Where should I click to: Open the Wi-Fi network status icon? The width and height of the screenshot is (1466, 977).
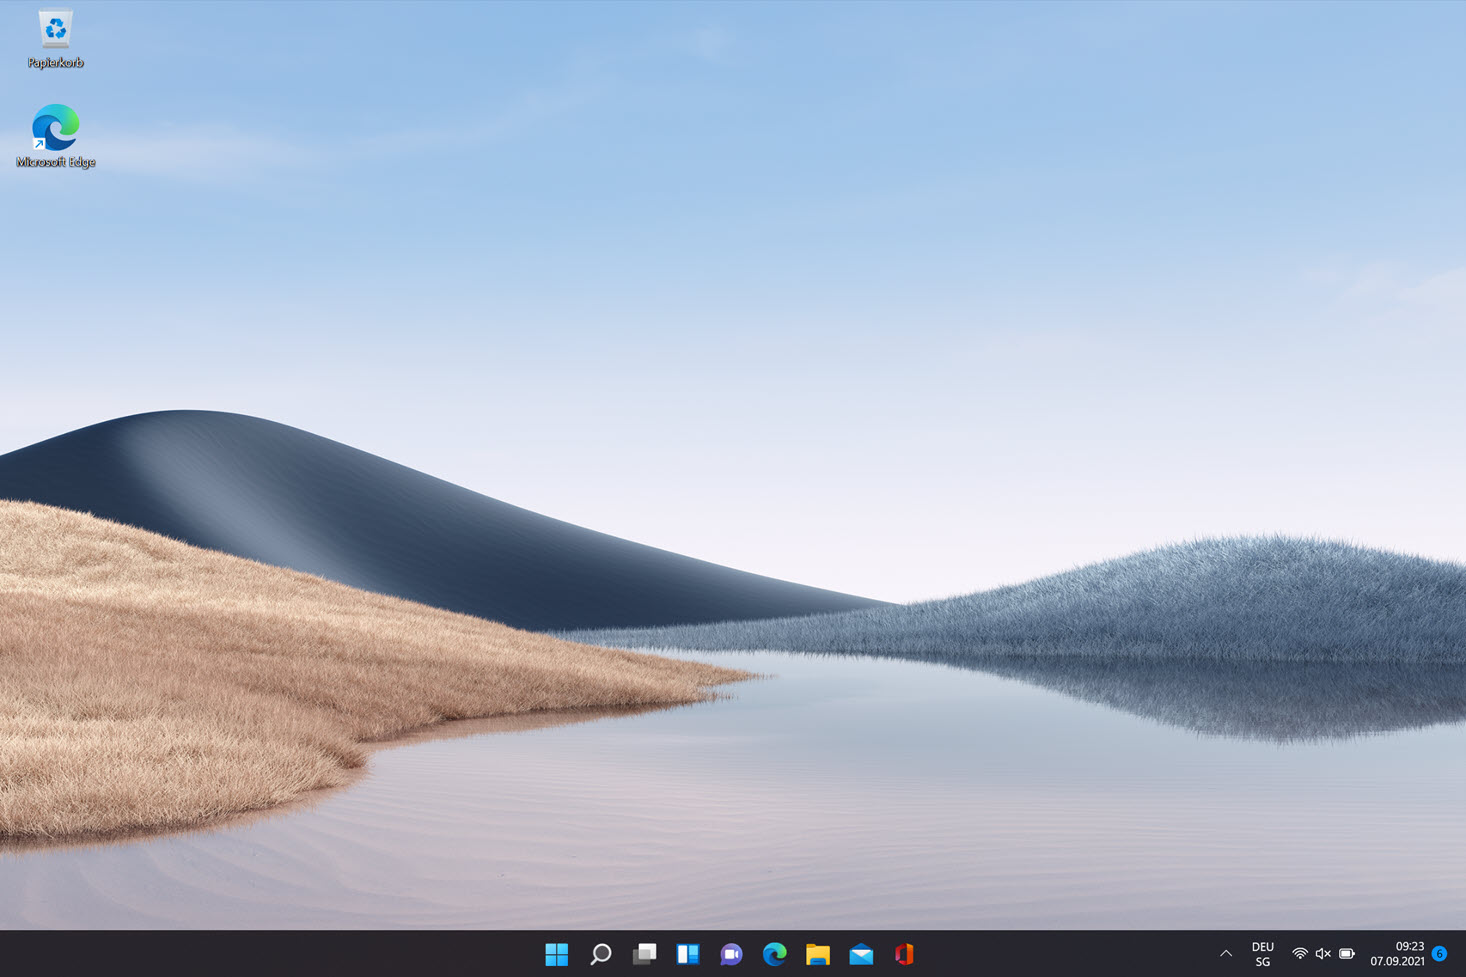pyautogui.click(x=1299, y=954)
